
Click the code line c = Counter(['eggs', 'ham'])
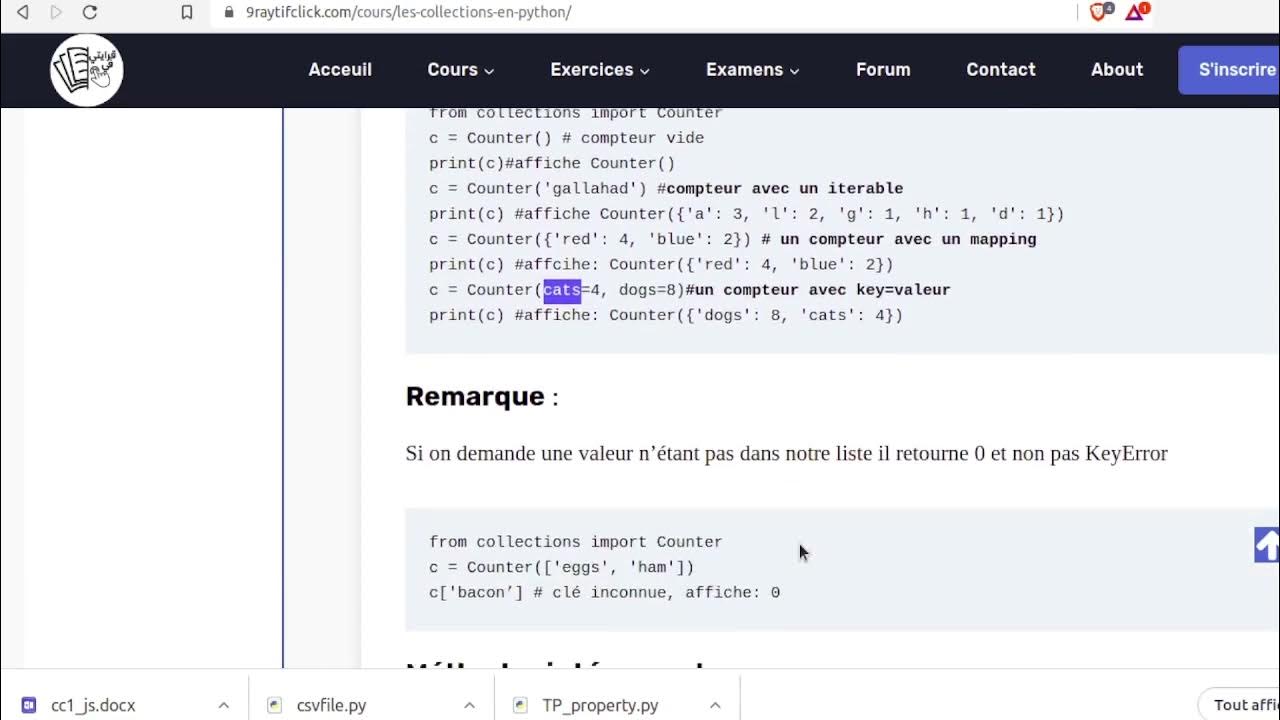click(x=562, y=567)
